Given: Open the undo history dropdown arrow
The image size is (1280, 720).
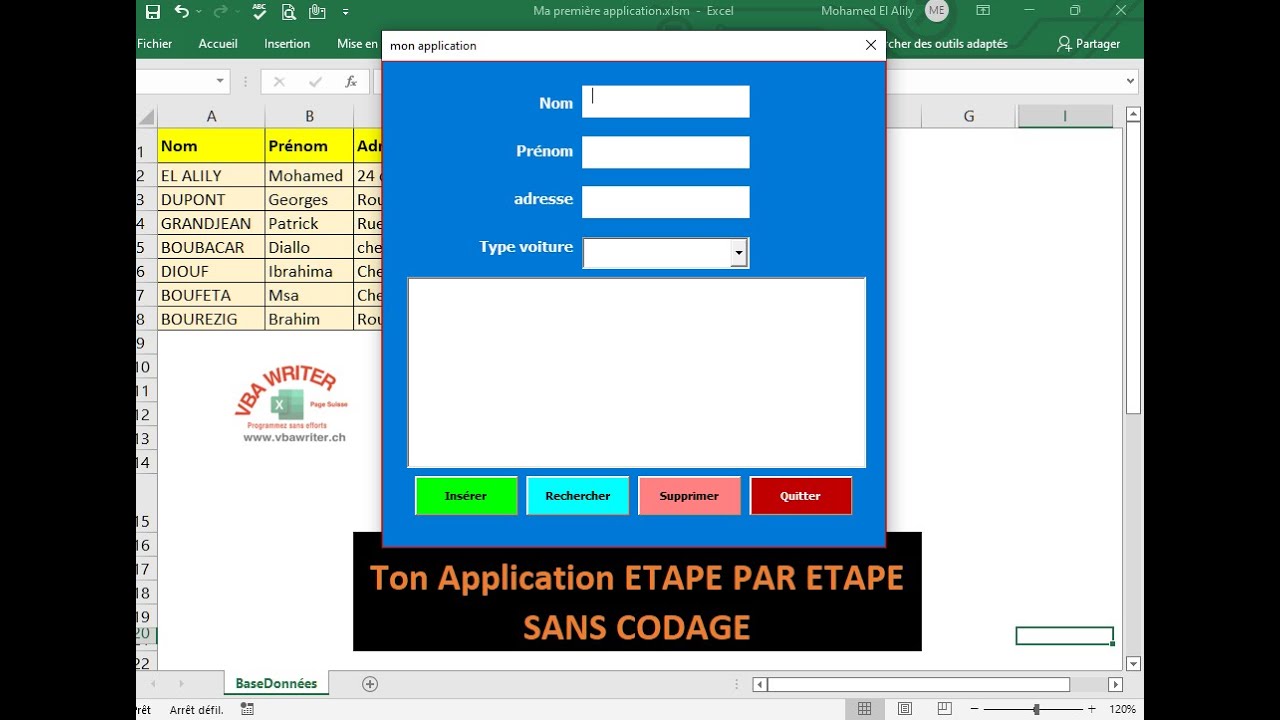Looking at the screenshot, I should 199,12.
